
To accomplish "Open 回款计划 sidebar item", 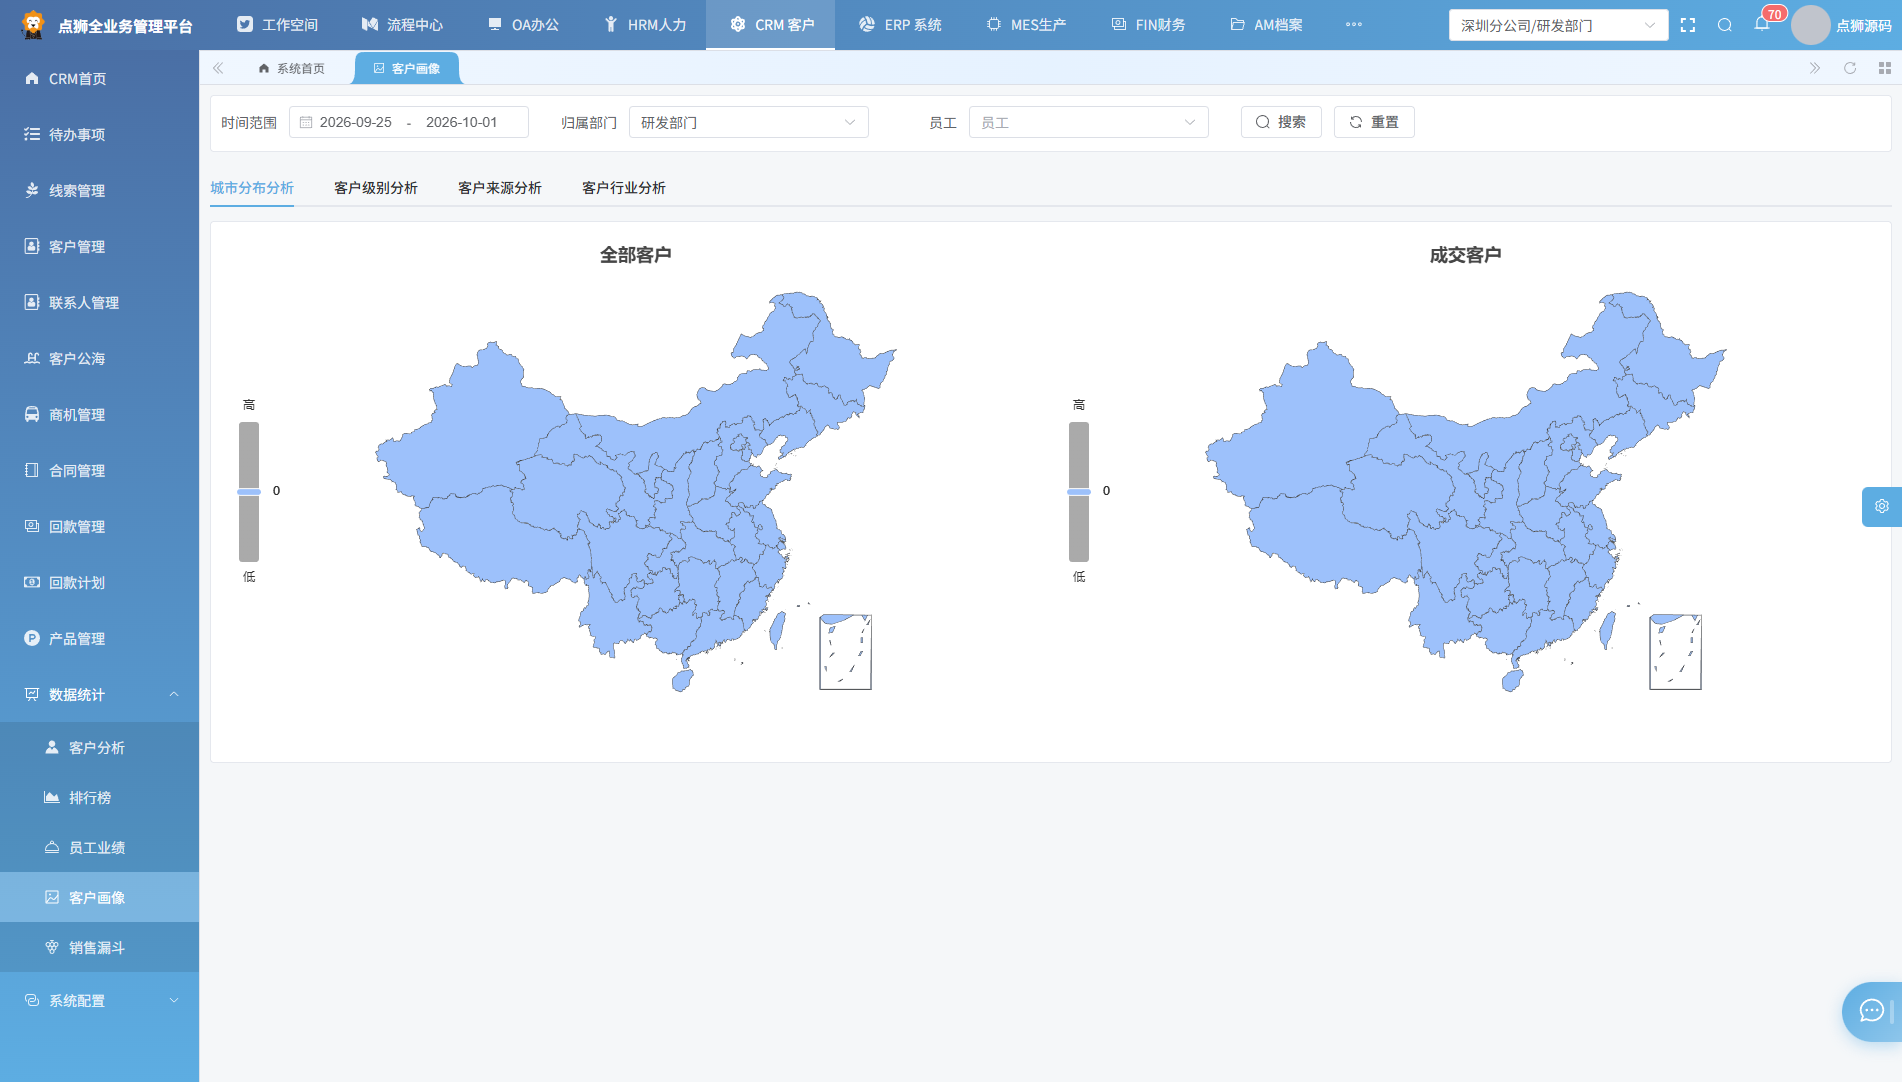I will [100, 582].
